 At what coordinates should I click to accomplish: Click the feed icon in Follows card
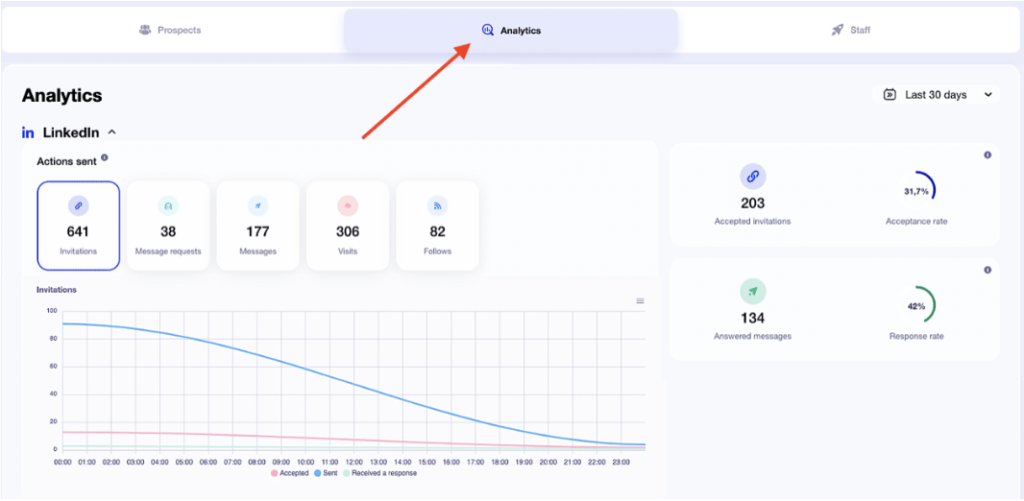pos(438,206)
